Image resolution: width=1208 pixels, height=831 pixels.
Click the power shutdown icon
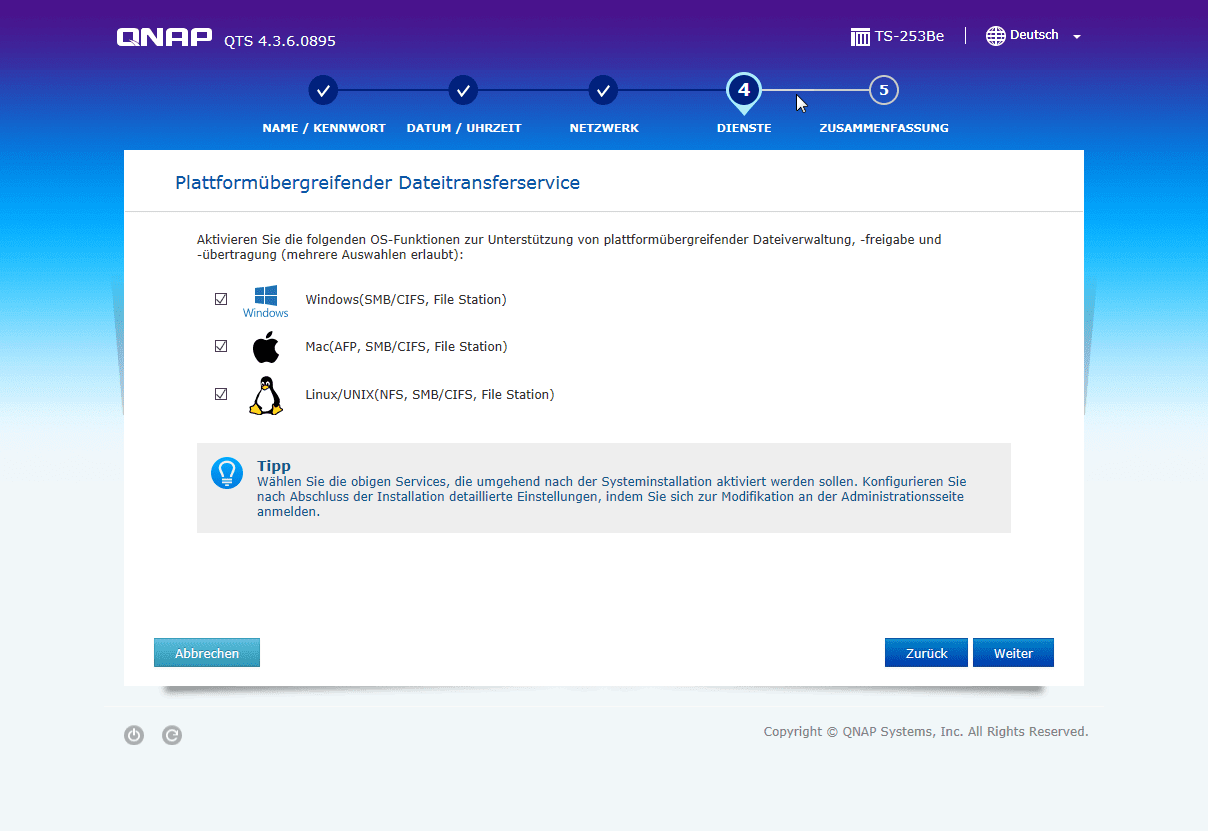(x=134, y=736)
